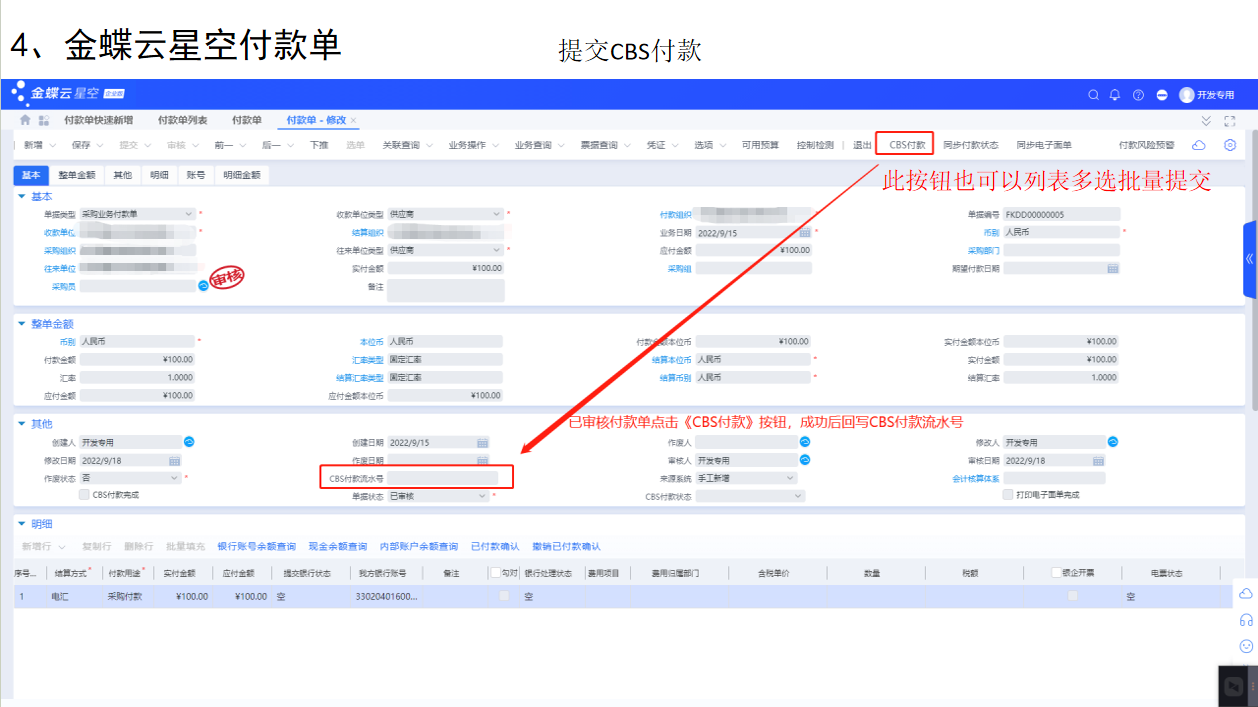Image resolution: width=1258 pixels, height=707 pixels.
Task: Select the 采购付款 cell in row 1
Action: 126,596
